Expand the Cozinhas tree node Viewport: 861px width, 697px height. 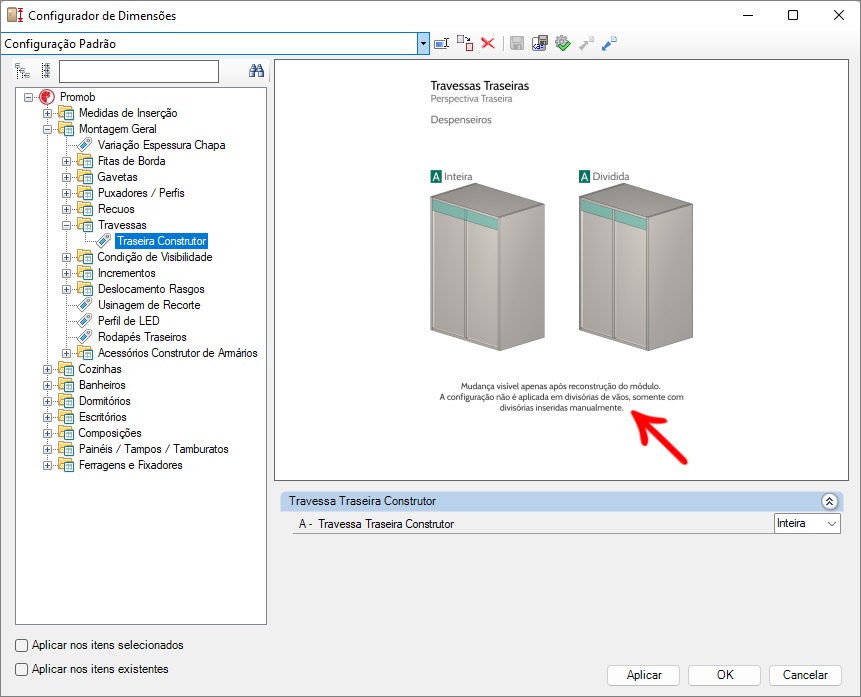[47, 369]
